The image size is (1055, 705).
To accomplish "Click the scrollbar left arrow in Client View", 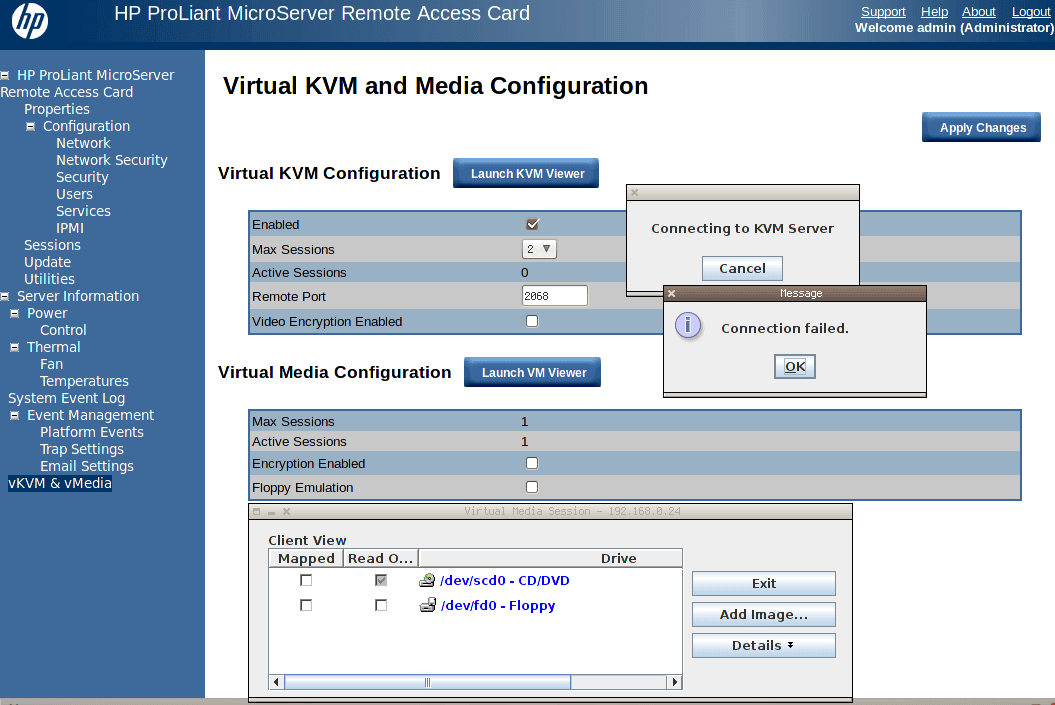I will click(276, 682).
